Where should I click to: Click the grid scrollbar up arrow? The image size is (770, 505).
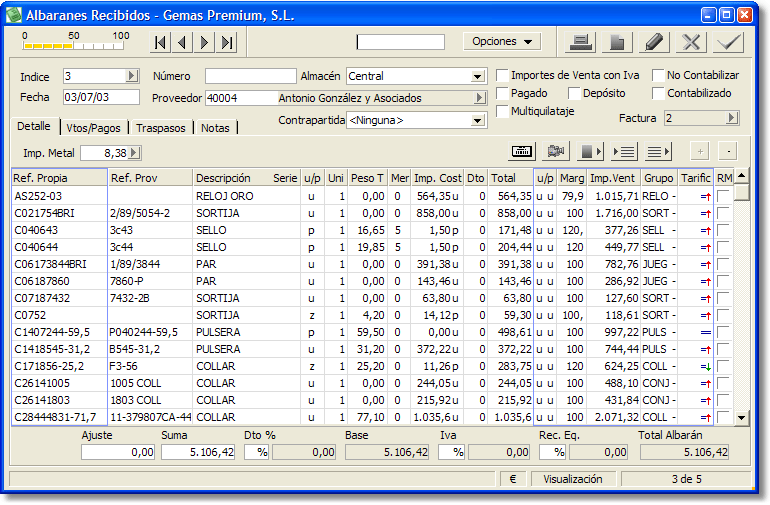[742, 175]
